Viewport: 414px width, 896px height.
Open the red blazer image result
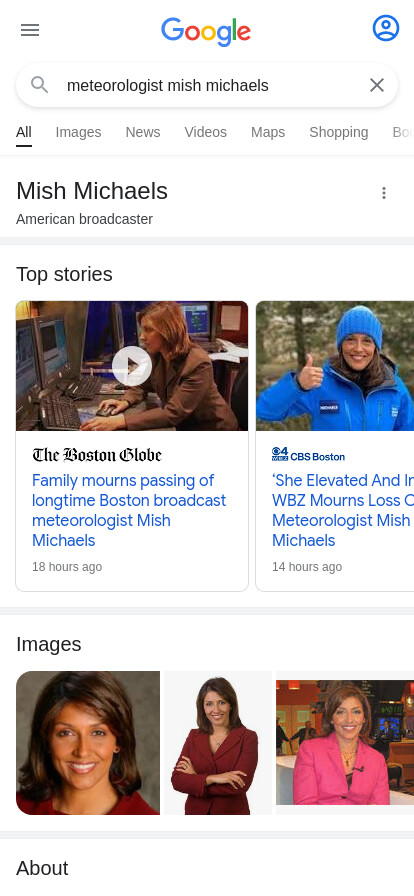218,743
